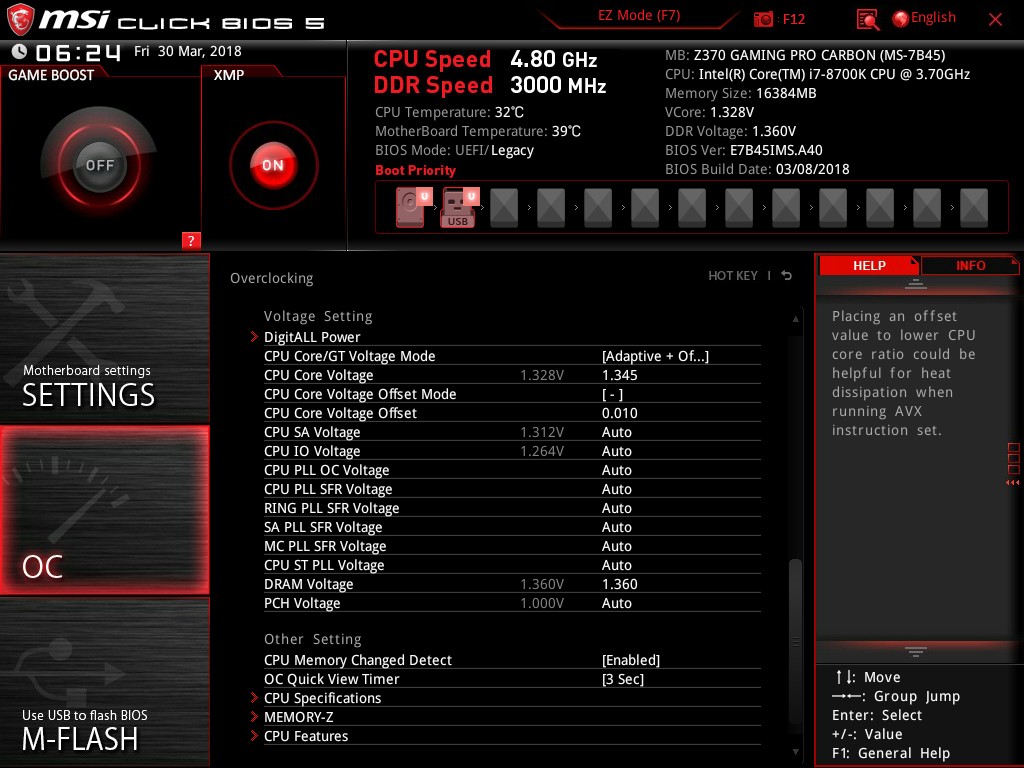This screenshot has width=1024, height=768.
Task: Expand CPU Specifications submenu
Action: 322,698
